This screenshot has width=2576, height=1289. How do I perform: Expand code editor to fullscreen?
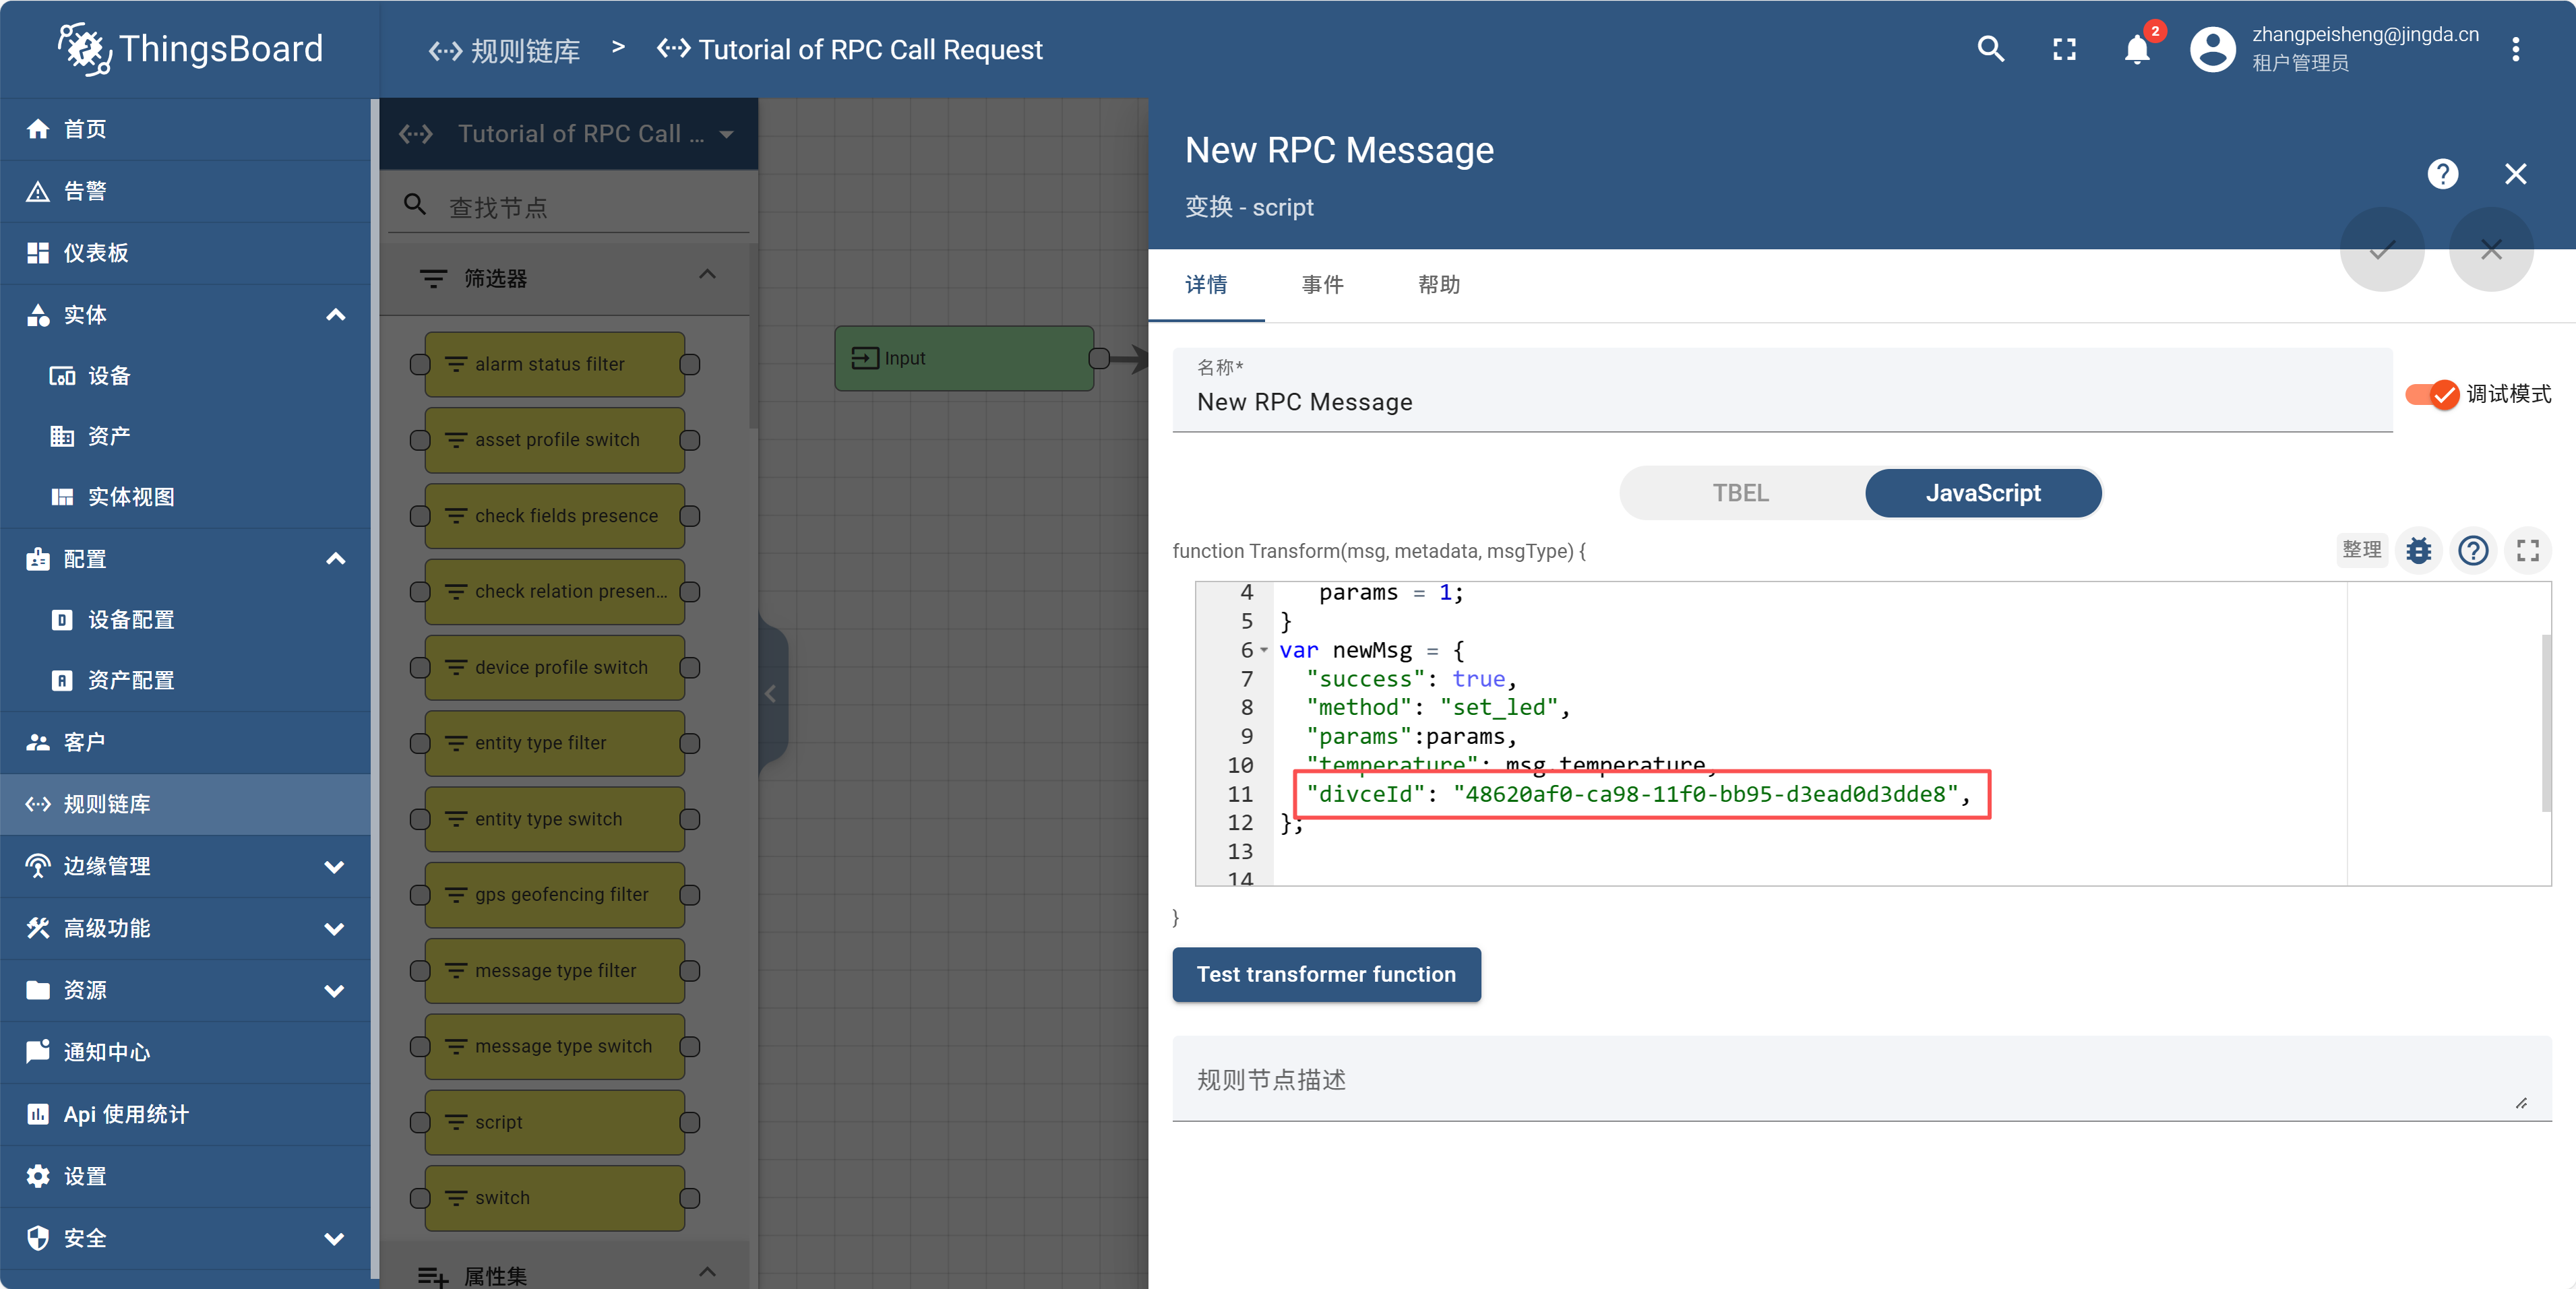[x=2527, y=550]
